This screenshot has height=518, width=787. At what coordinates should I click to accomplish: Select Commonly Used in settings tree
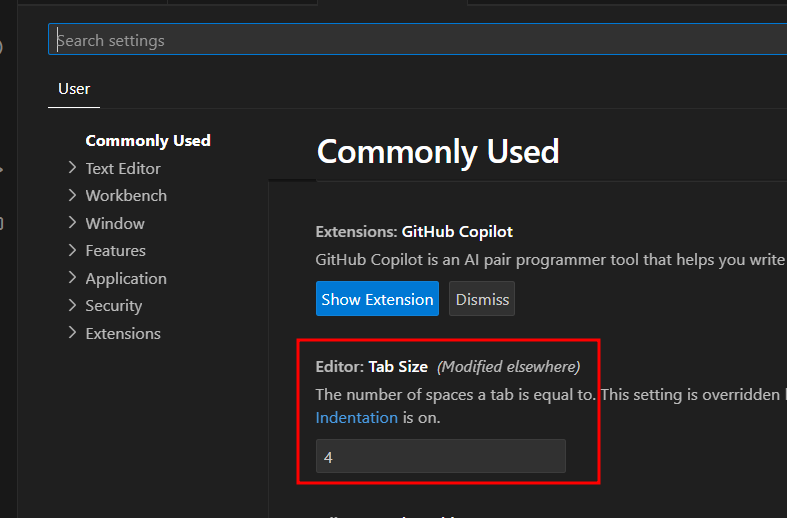click(x=148, y=141)
